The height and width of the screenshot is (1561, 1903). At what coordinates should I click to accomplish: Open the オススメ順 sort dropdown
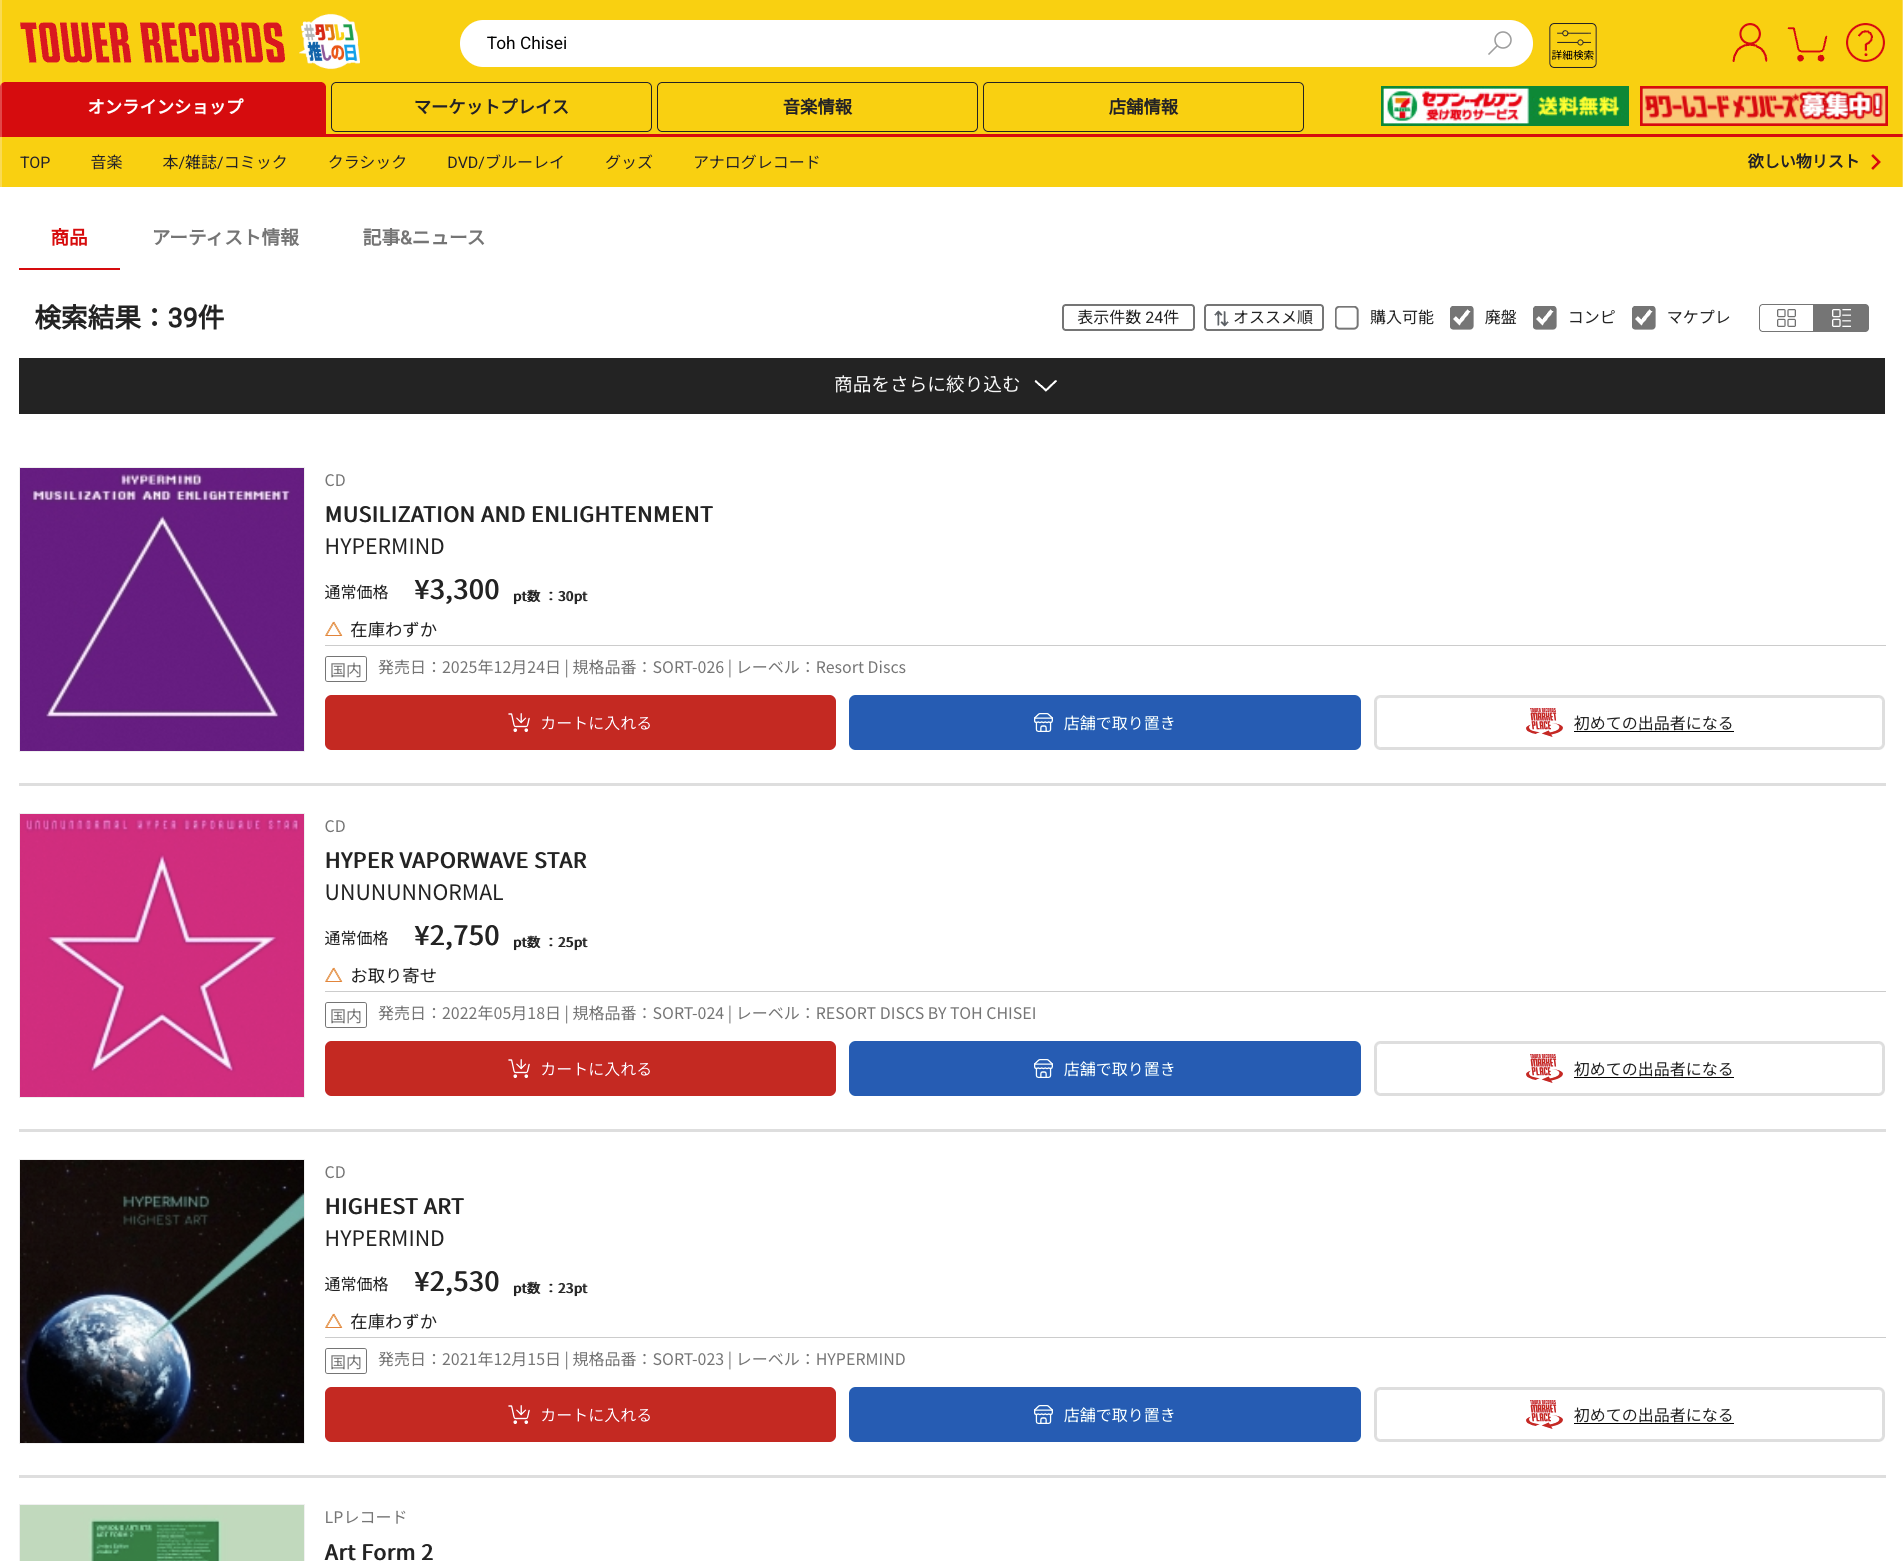pyautogui.click(x=1263, y=317)
